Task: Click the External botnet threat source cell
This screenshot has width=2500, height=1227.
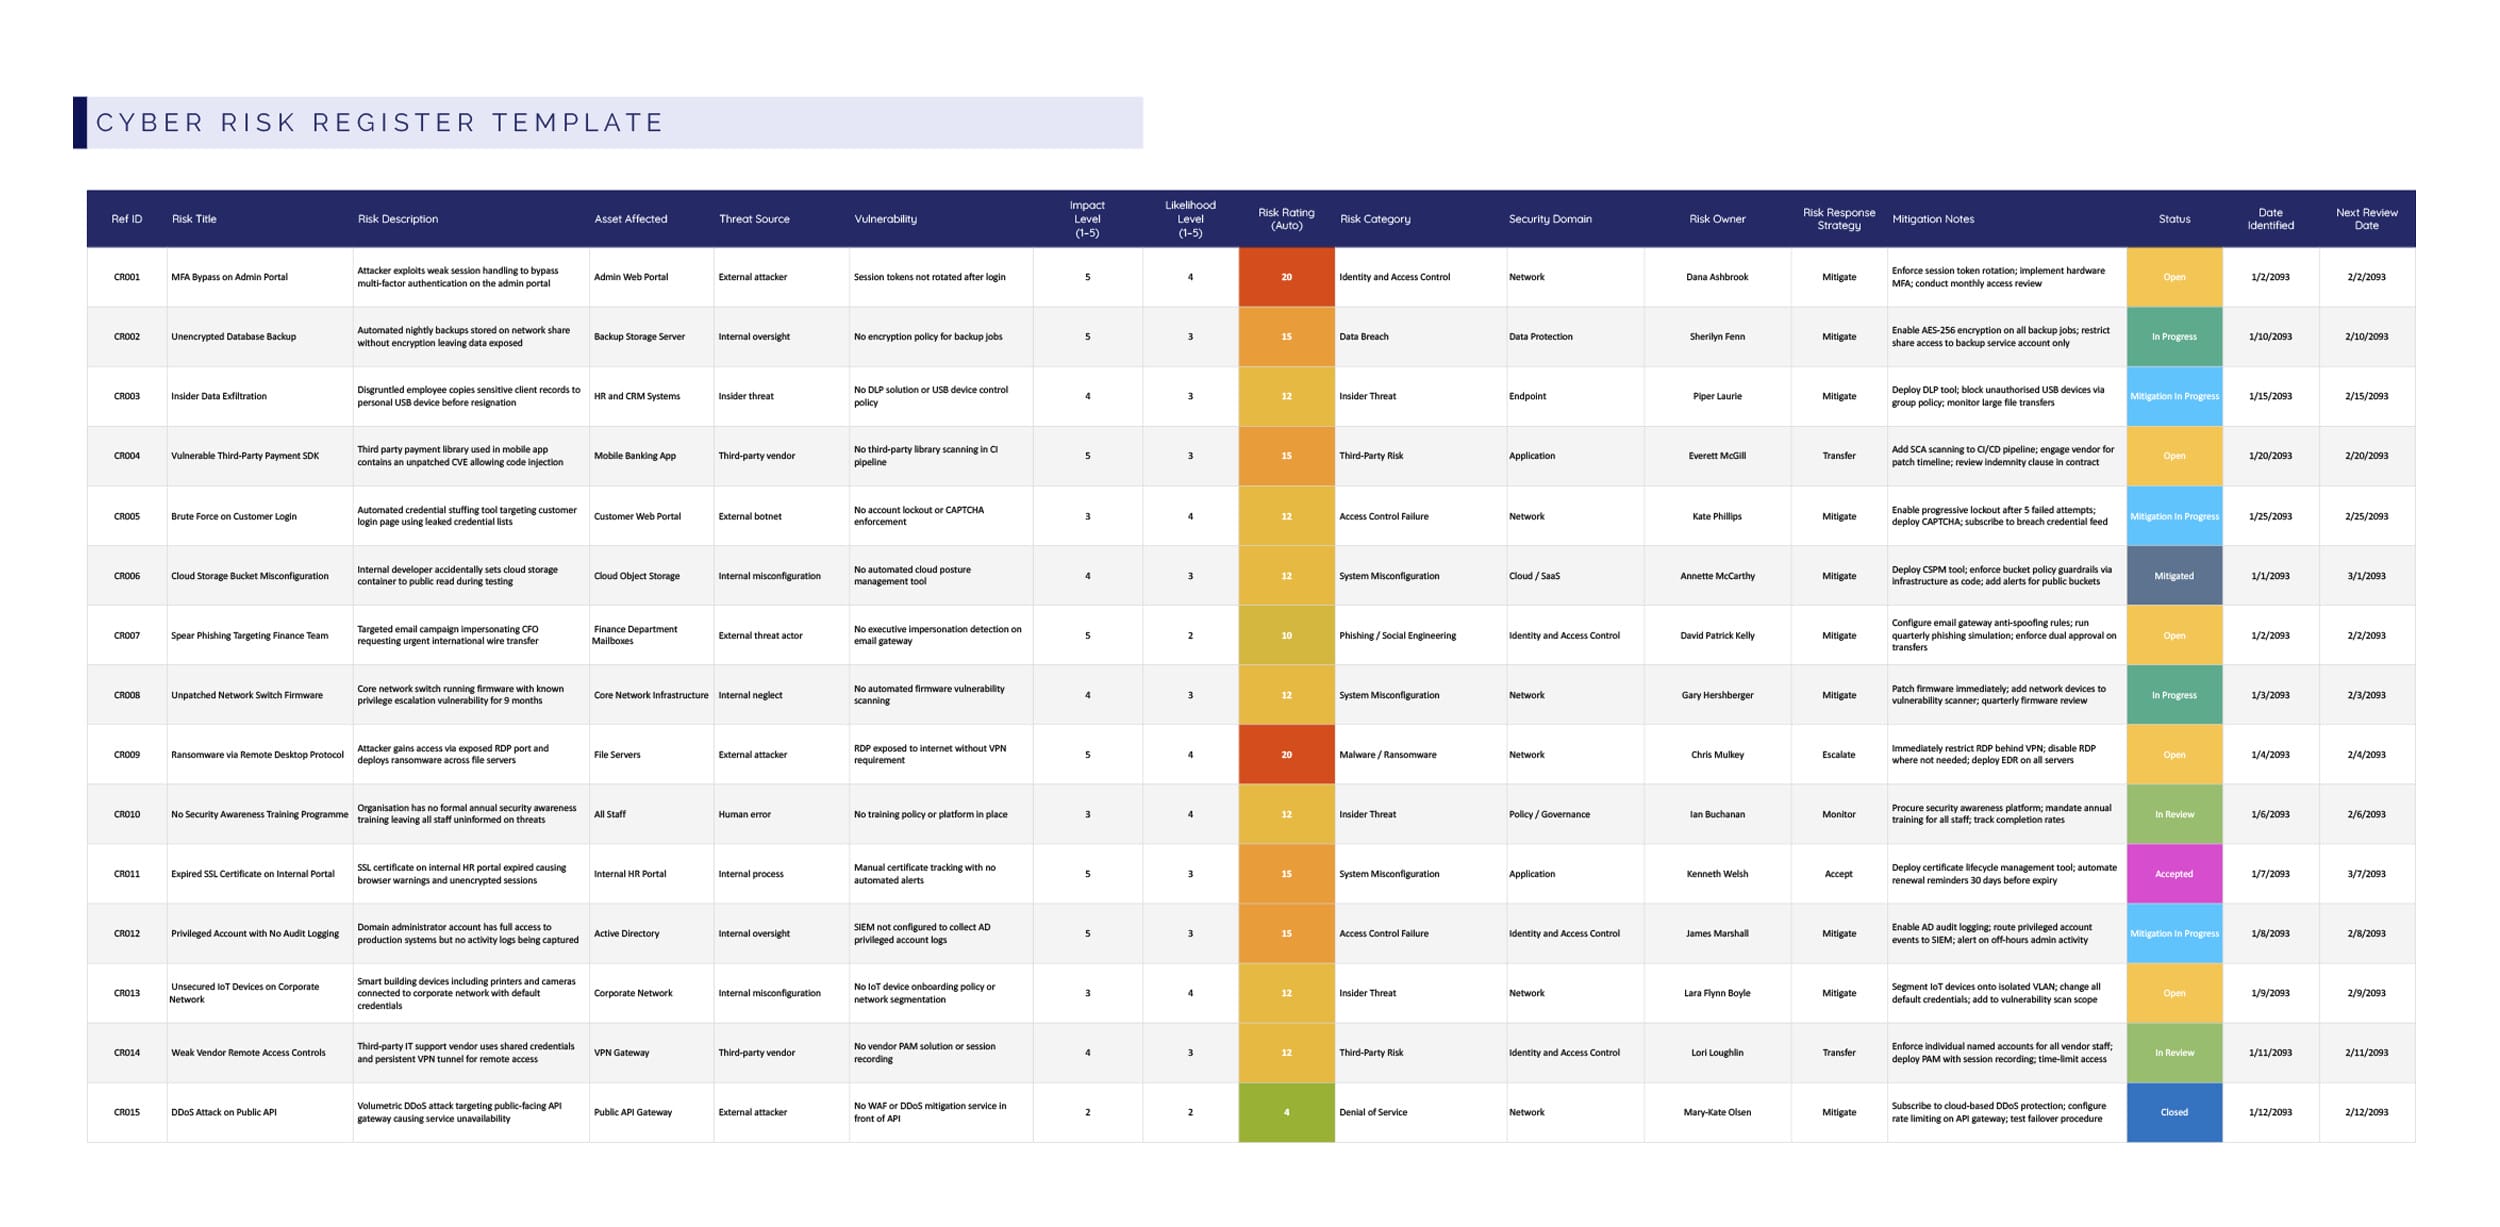Action: click(752, 516)
